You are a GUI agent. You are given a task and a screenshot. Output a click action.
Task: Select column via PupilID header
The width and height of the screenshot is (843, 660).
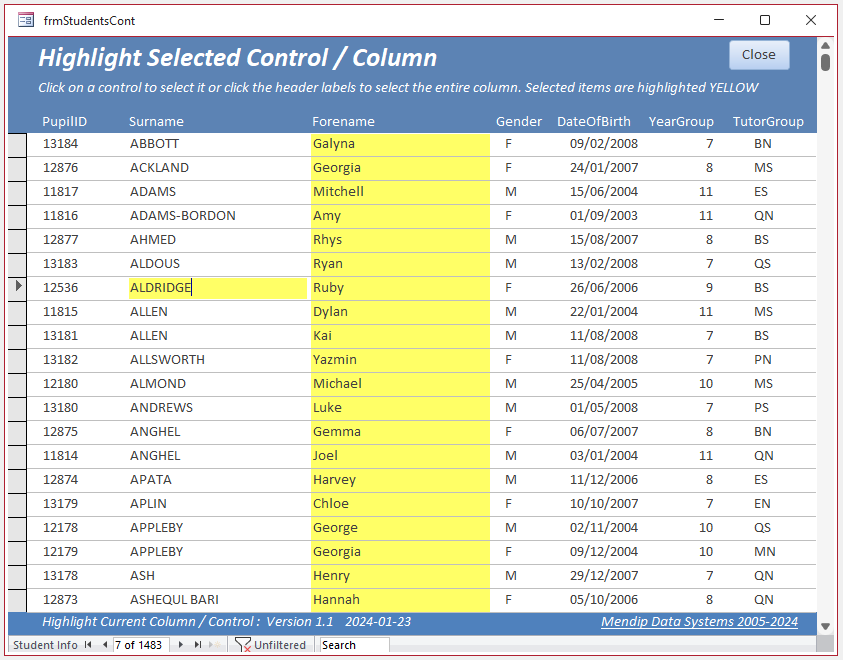click(65, 121)
